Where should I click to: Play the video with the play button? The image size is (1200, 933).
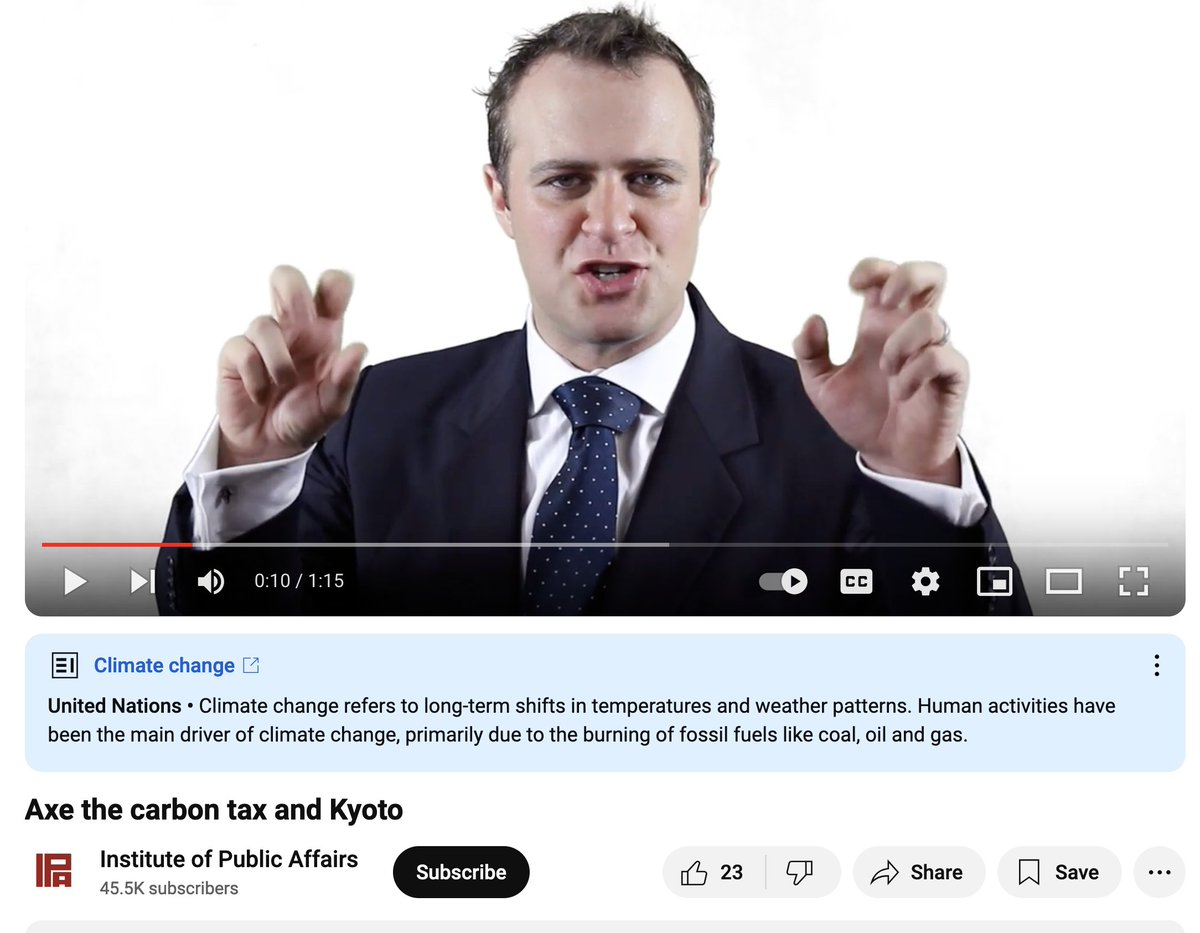(x=75, y=581)
